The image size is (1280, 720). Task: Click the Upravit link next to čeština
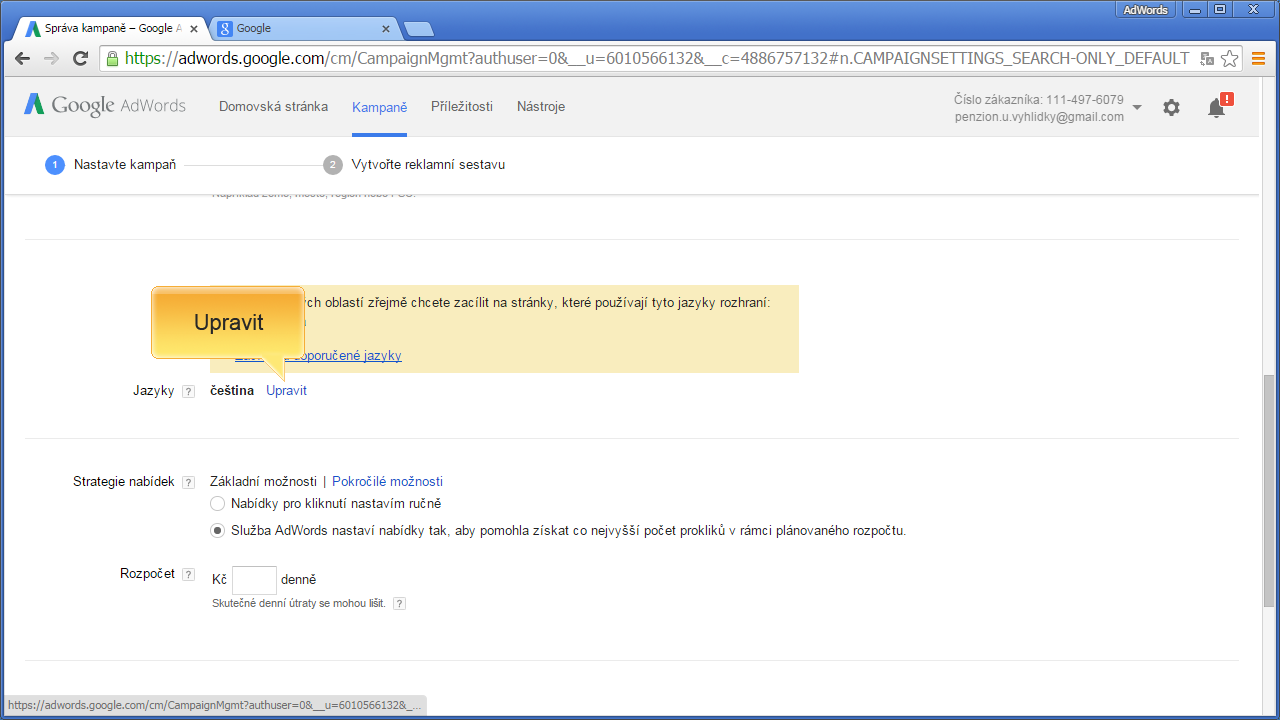tap(286, 391)
